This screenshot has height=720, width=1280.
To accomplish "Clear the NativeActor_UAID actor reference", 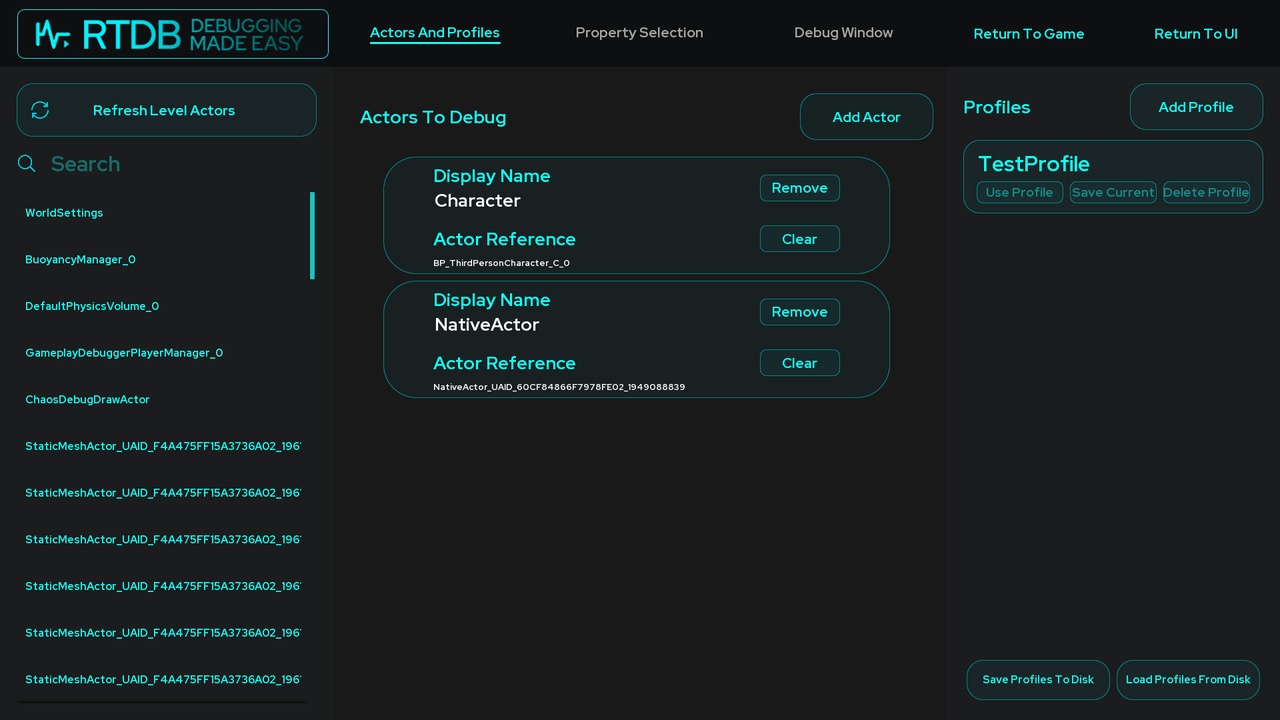I will click(800, 363).
